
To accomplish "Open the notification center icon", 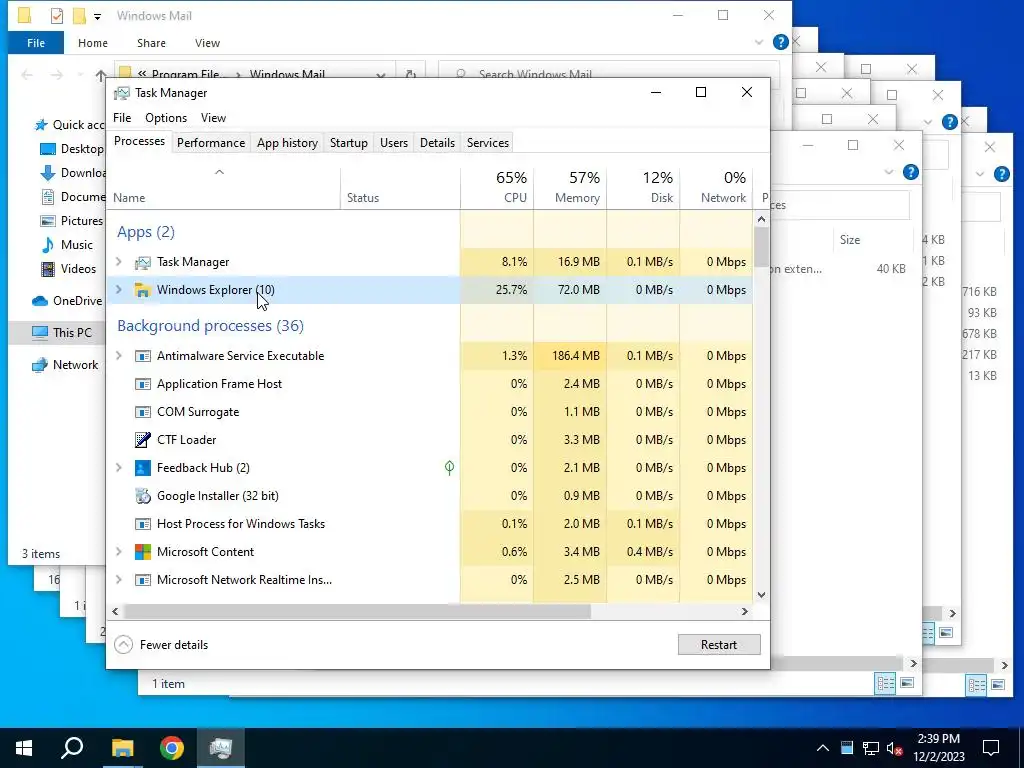I will click(991, 748).
